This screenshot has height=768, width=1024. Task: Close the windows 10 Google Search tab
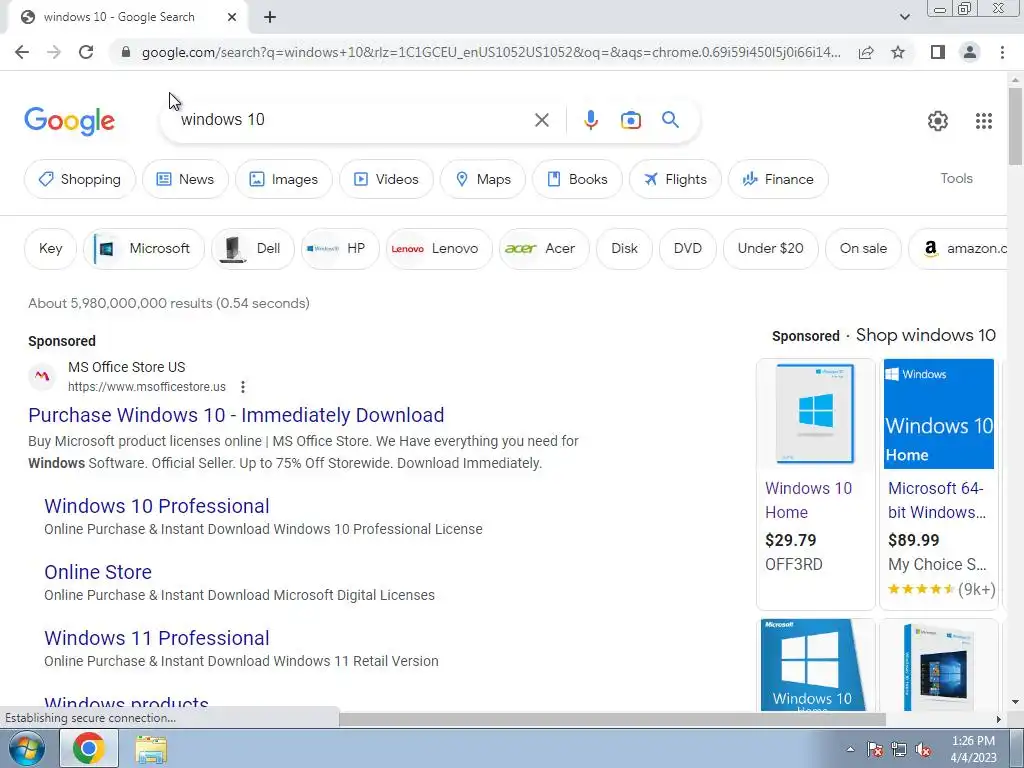pos(232,18)
